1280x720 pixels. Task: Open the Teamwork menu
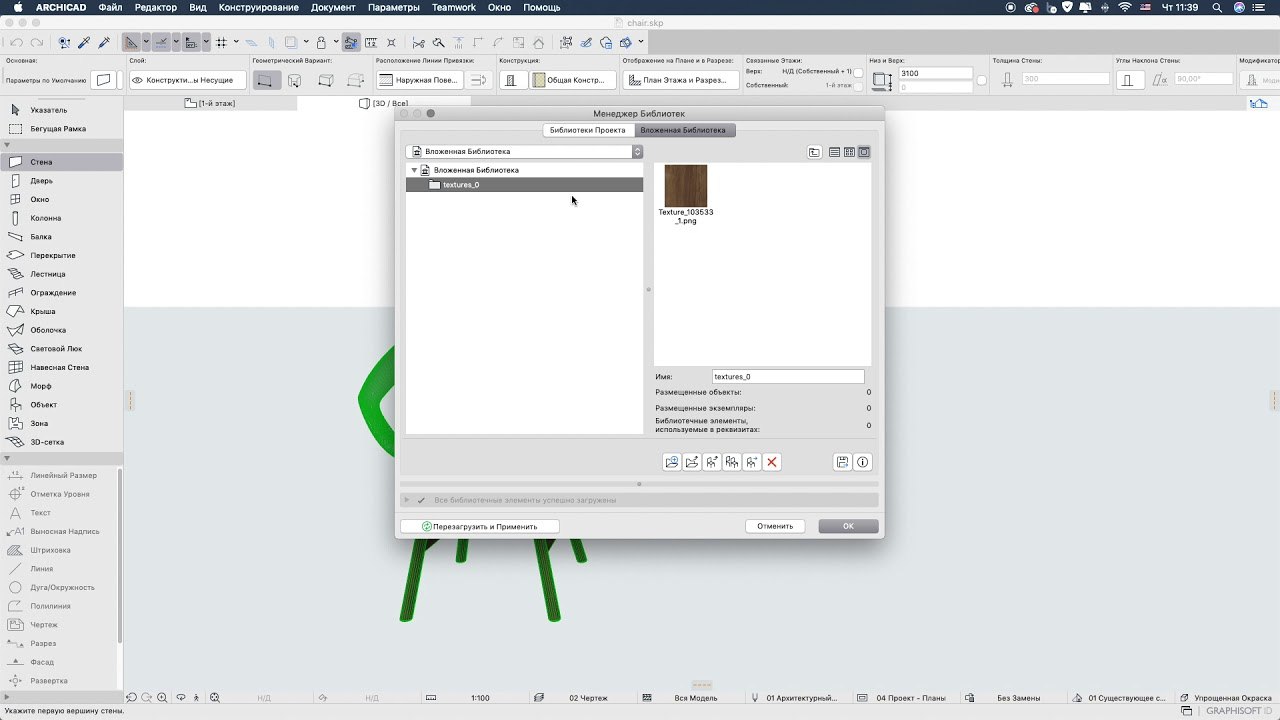pos(454,7)
